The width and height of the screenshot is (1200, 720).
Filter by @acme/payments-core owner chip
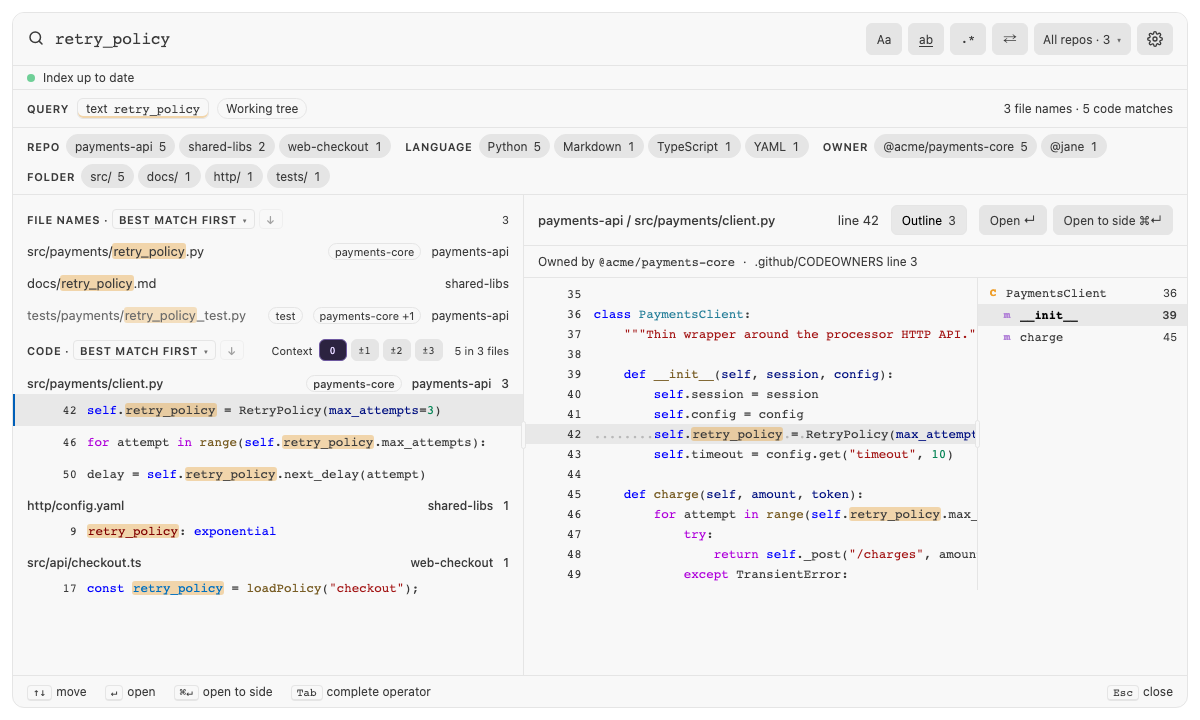click(955, 147)
